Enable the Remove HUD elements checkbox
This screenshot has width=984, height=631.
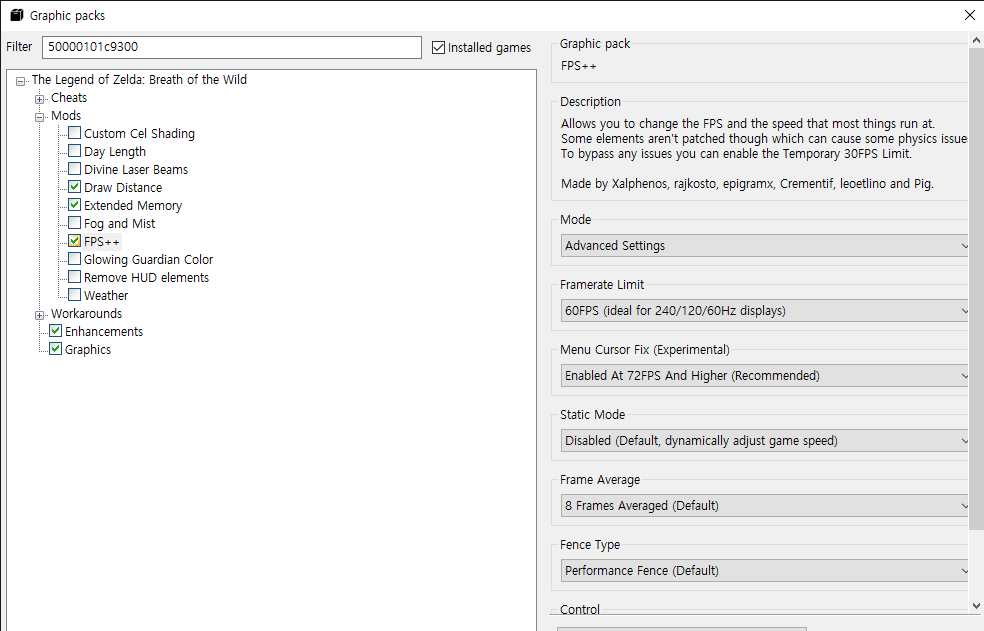(x=75, y=277)
